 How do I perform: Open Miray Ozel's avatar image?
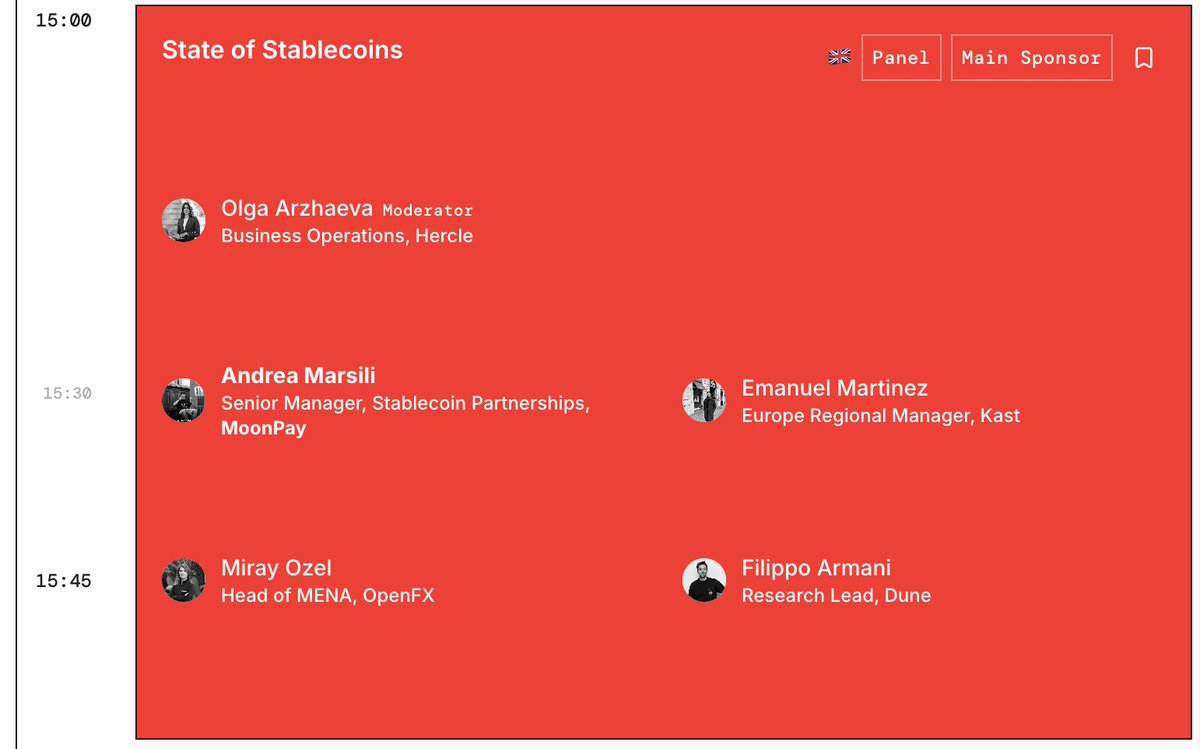pos(184,580)
